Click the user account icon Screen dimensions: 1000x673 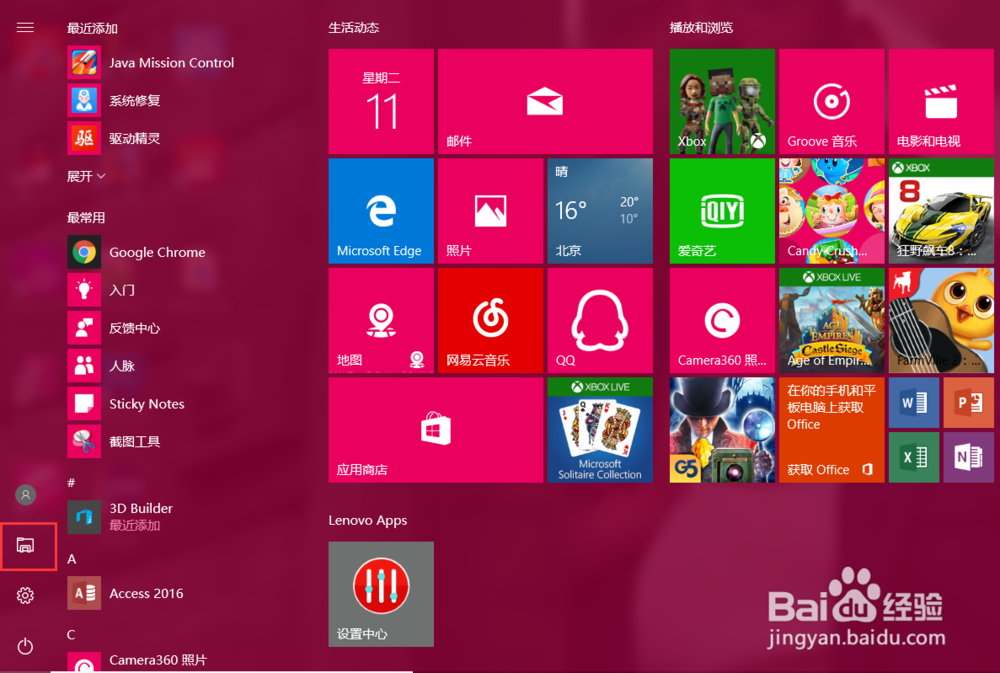26,494
